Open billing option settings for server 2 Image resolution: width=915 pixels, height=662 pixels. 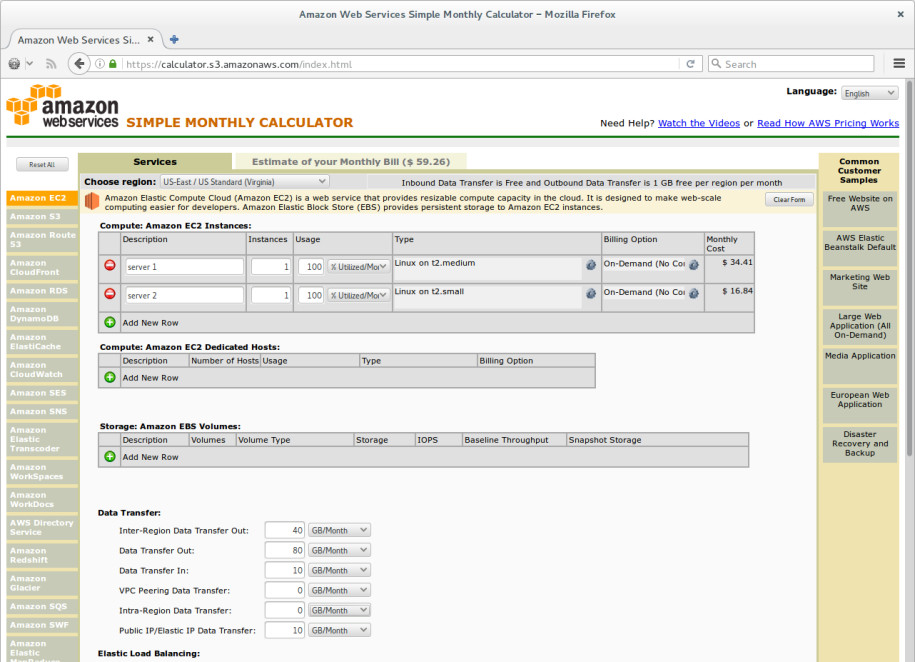[x=693, y=294]
